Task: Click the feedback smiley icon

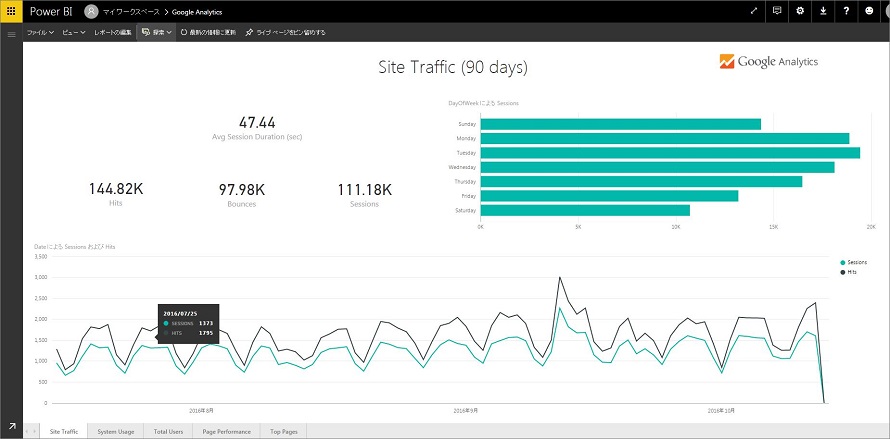Action: pos(870,11)
